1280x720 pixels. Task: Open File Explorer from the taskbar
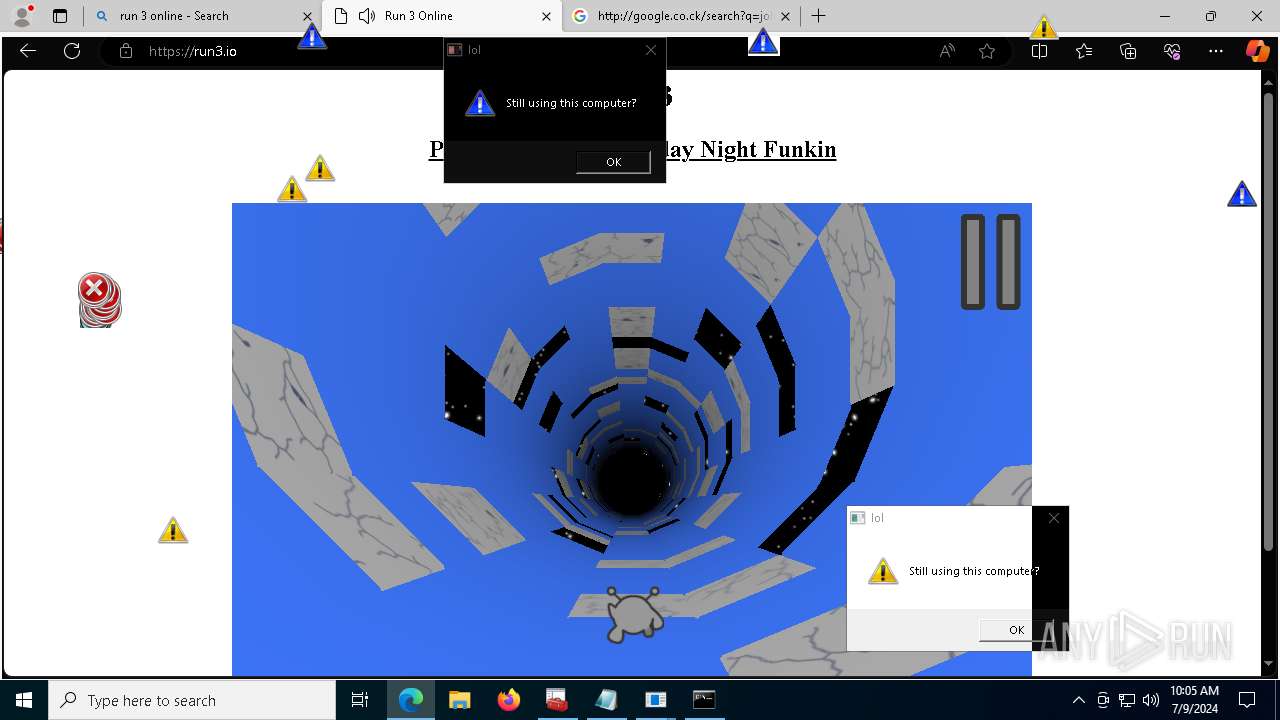459,700
